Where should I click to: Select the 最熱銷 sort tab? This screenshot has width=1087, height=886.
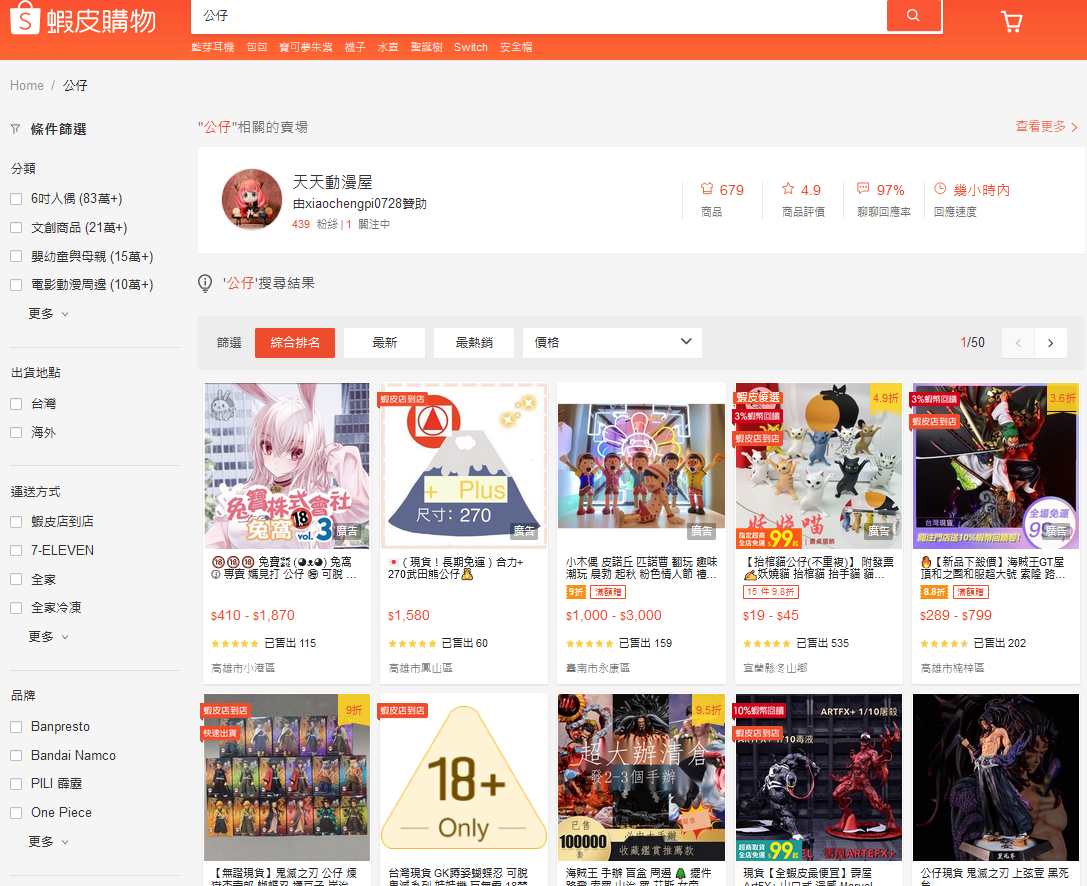473,342
